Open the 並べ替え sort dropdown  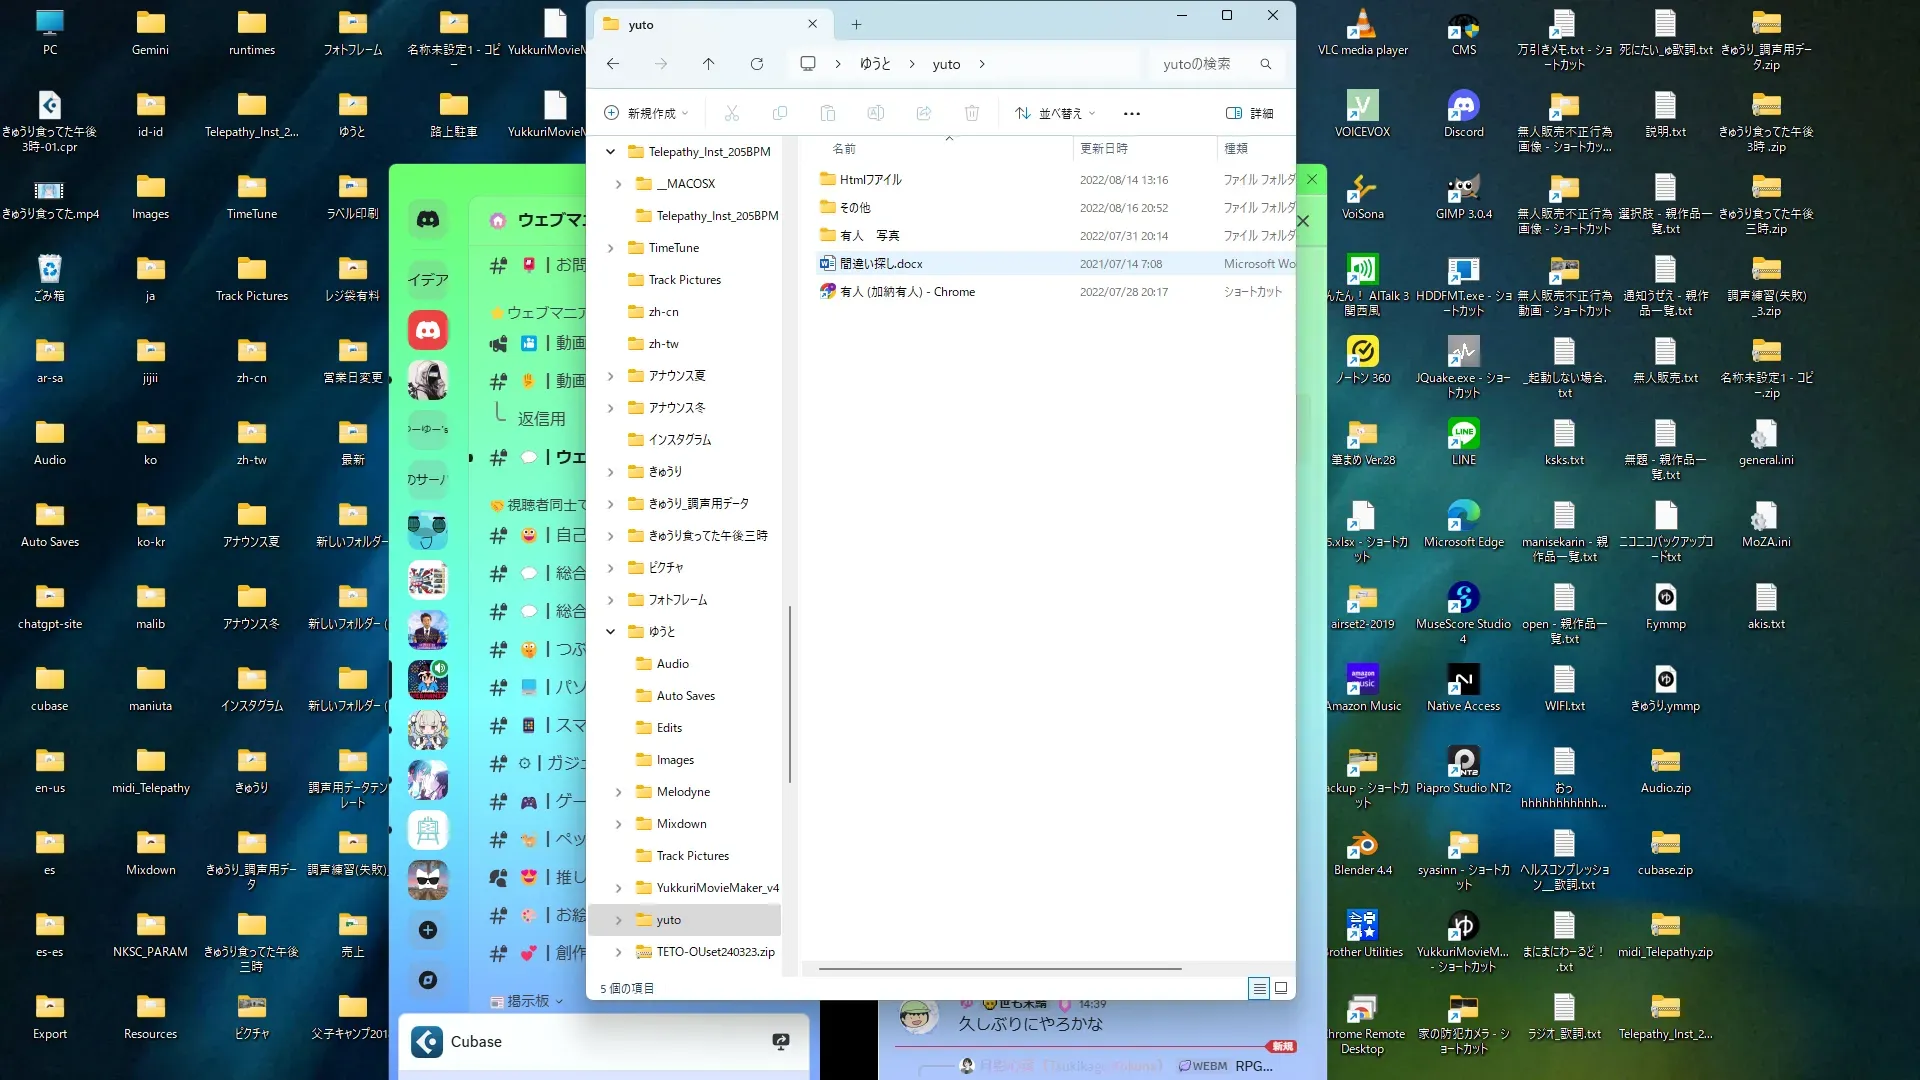1055,114
